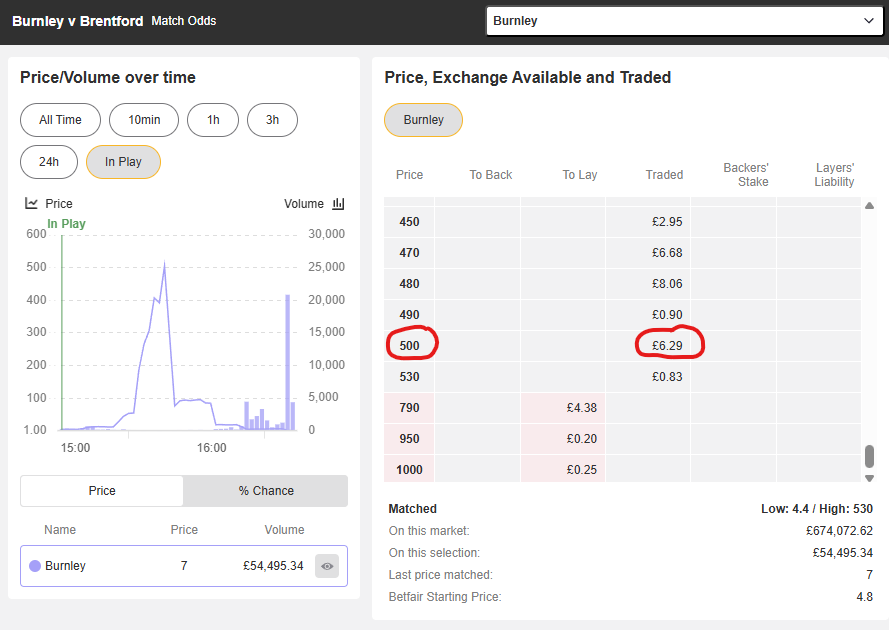Select the 3h time range

273,120
